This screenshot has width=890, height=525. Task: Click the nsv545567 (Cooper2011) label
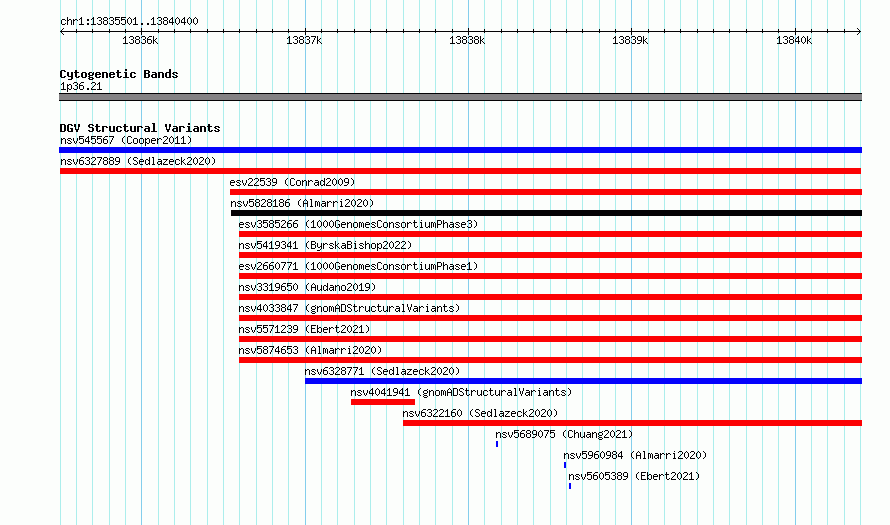[x=126, y=140]
